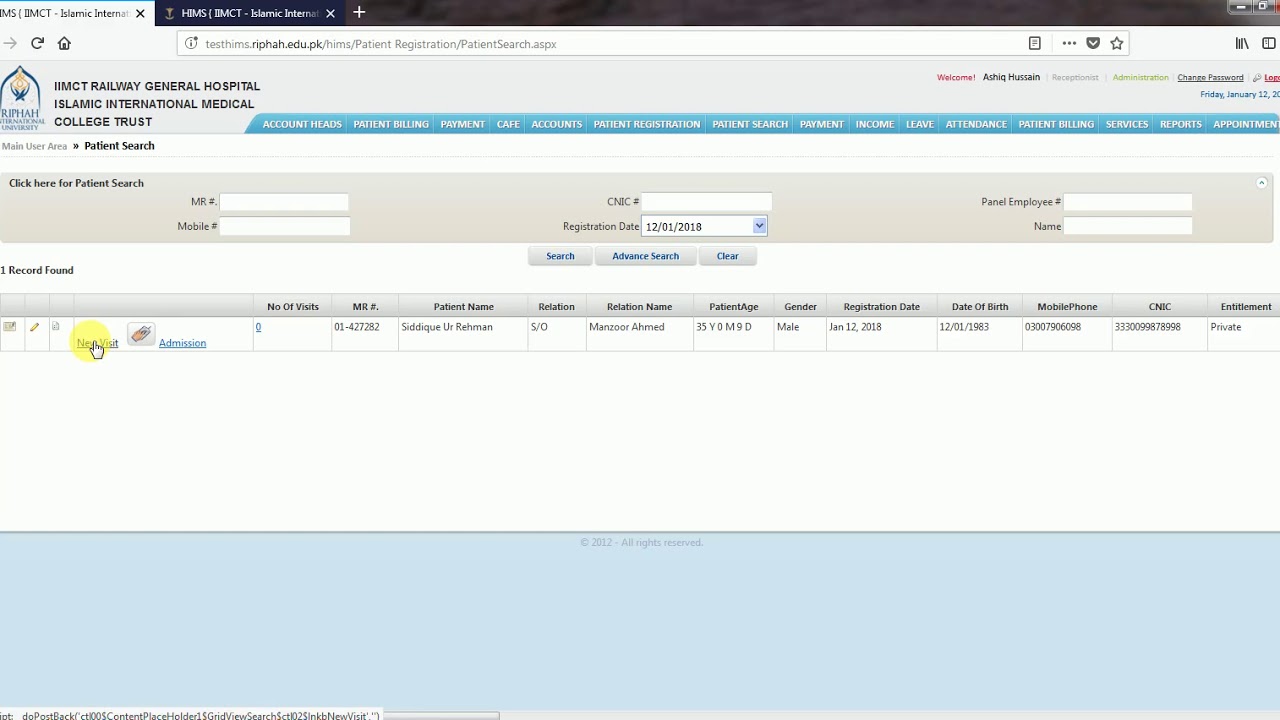Open the card icon in patient row
The height and width of the screenshot is (720, 1280).
click(9, 327)
